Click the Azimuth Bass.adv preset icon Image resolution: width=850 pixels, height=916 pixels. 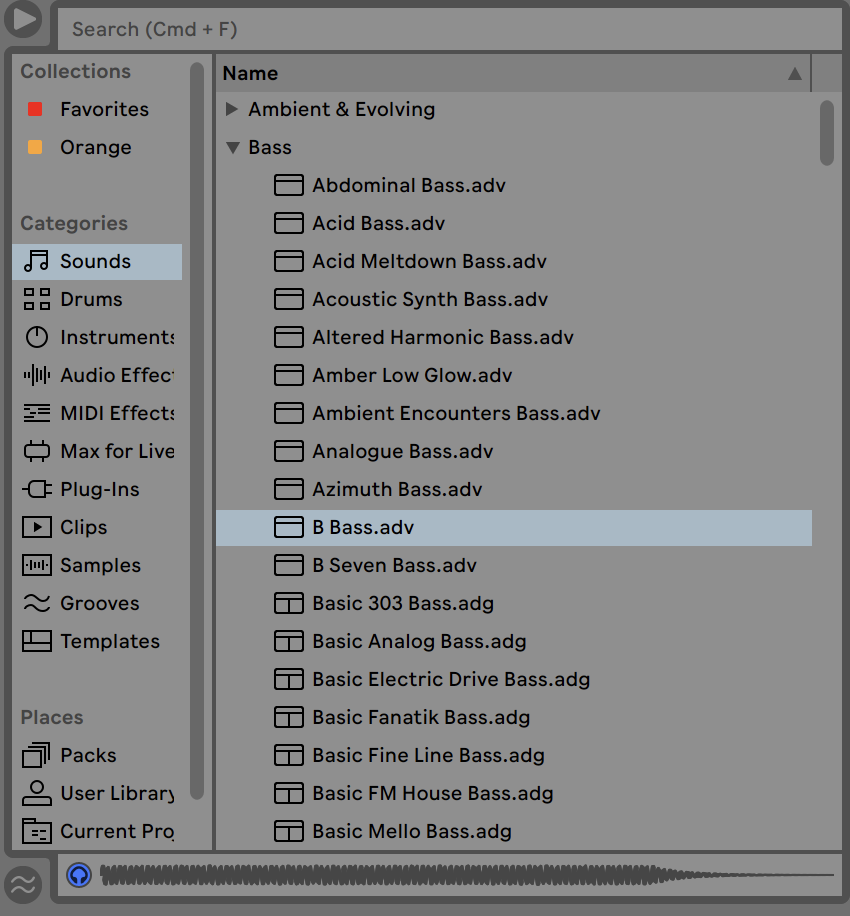289,489
